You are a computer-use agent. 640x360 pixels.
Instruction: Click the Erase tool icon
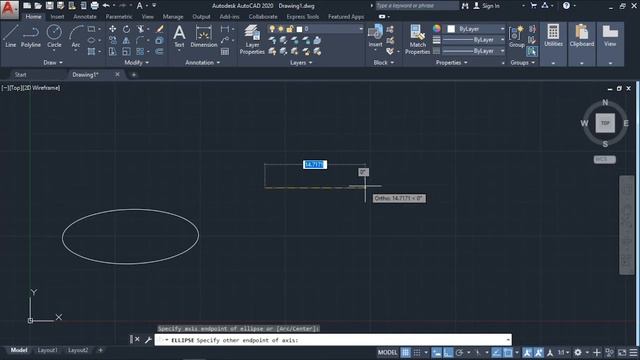coord(160,29)
